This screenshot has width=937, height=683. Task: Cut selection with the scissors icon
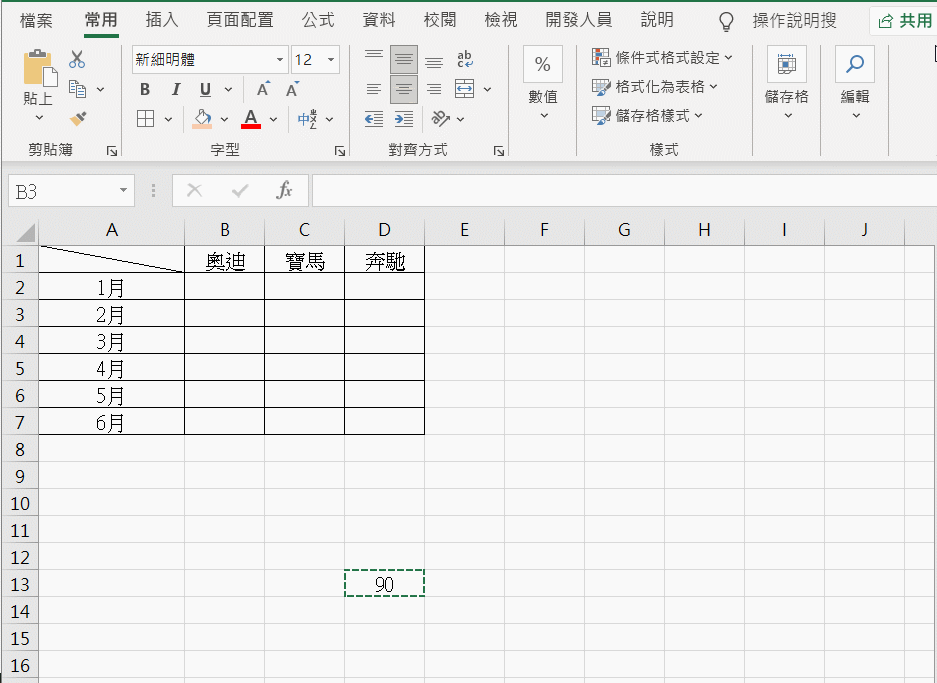[x=77, y=59]
